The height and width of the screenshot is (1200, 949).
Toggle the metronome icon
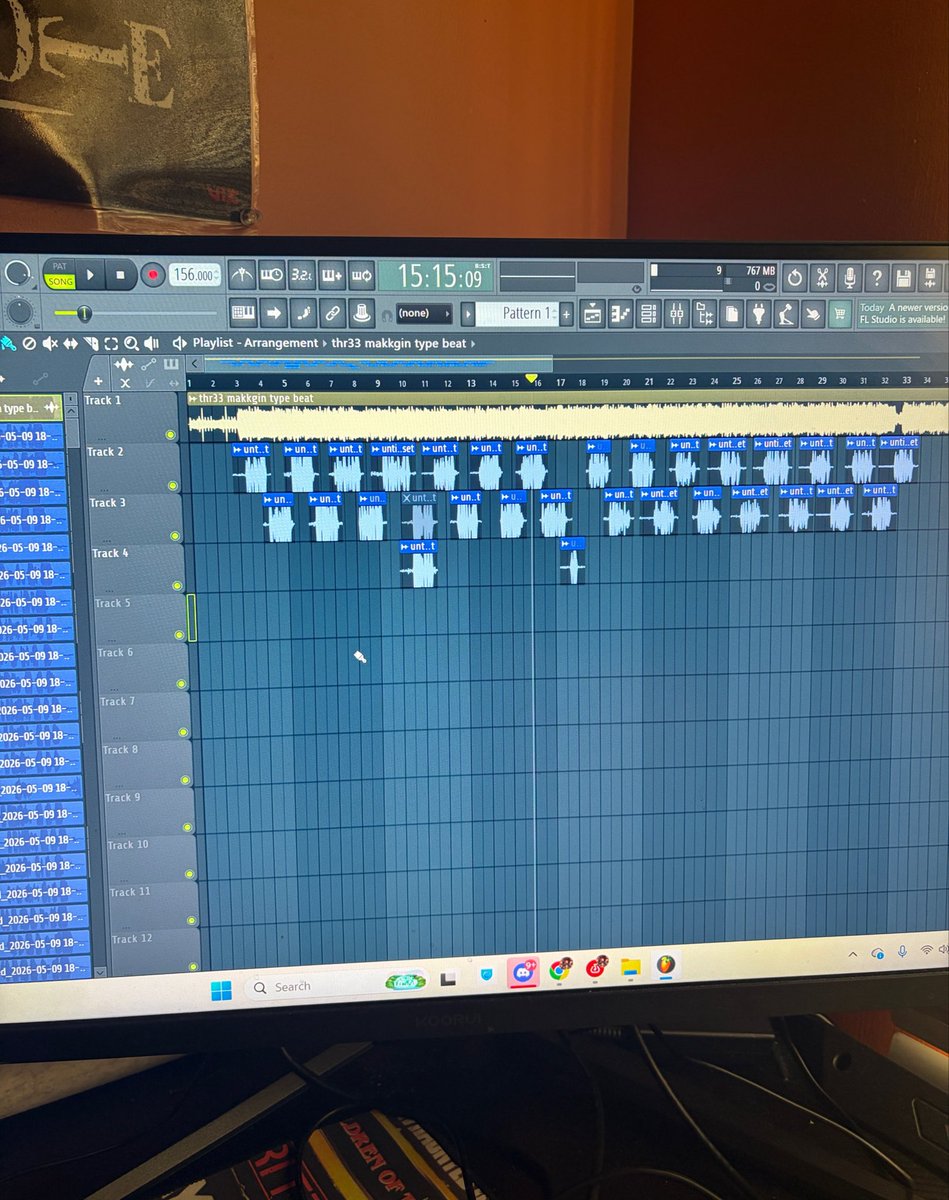click(241, 275)
